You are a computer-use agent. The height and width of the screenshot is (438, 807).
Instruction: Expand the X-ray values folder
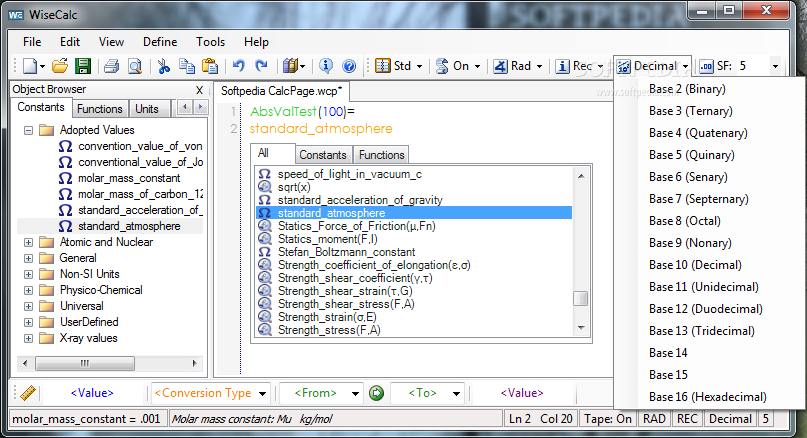pyautogui.click(x=28, y=338)
